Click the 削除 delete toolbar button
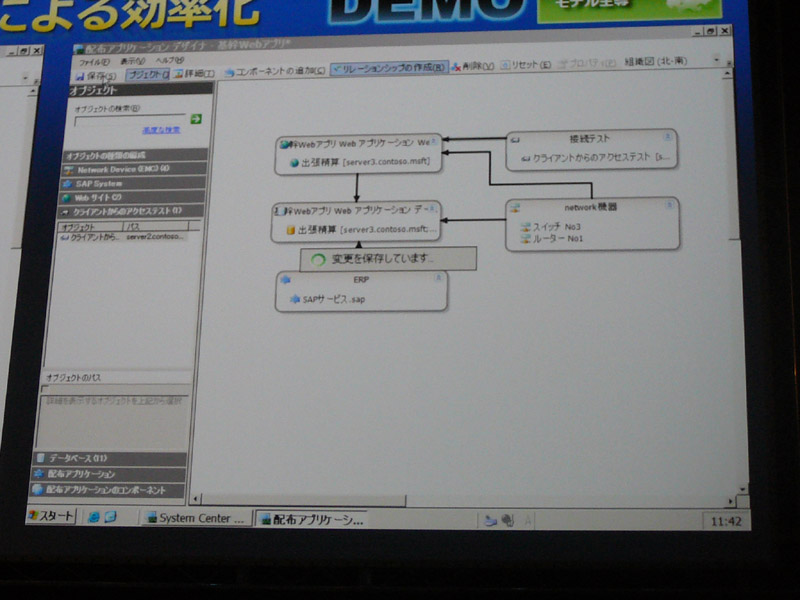Screen dimensions: 800x600 472,66
